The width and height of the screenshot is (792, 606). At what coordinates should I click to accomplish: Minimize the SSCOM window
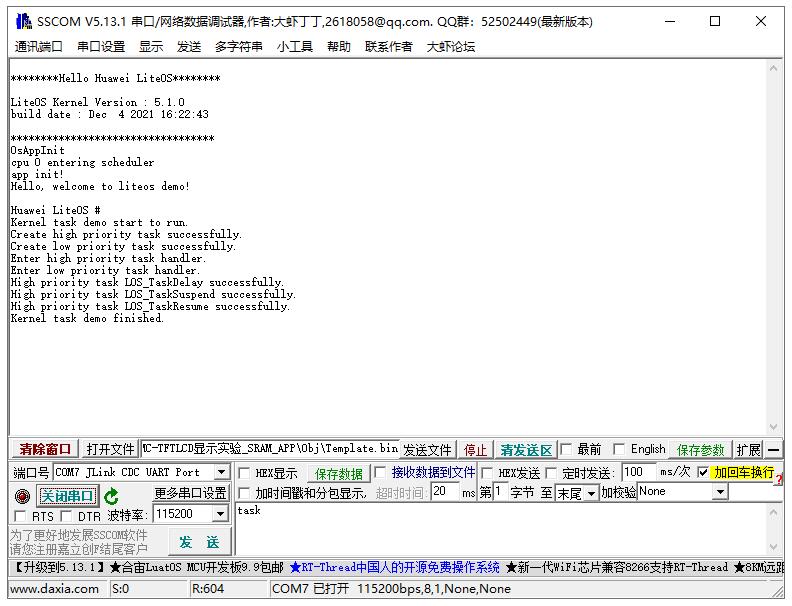coord(670,21)
